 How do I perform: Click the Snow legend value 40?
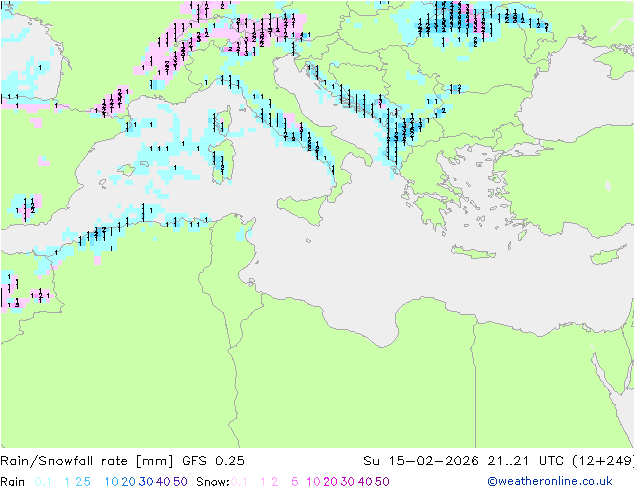[x=365, y=482]
